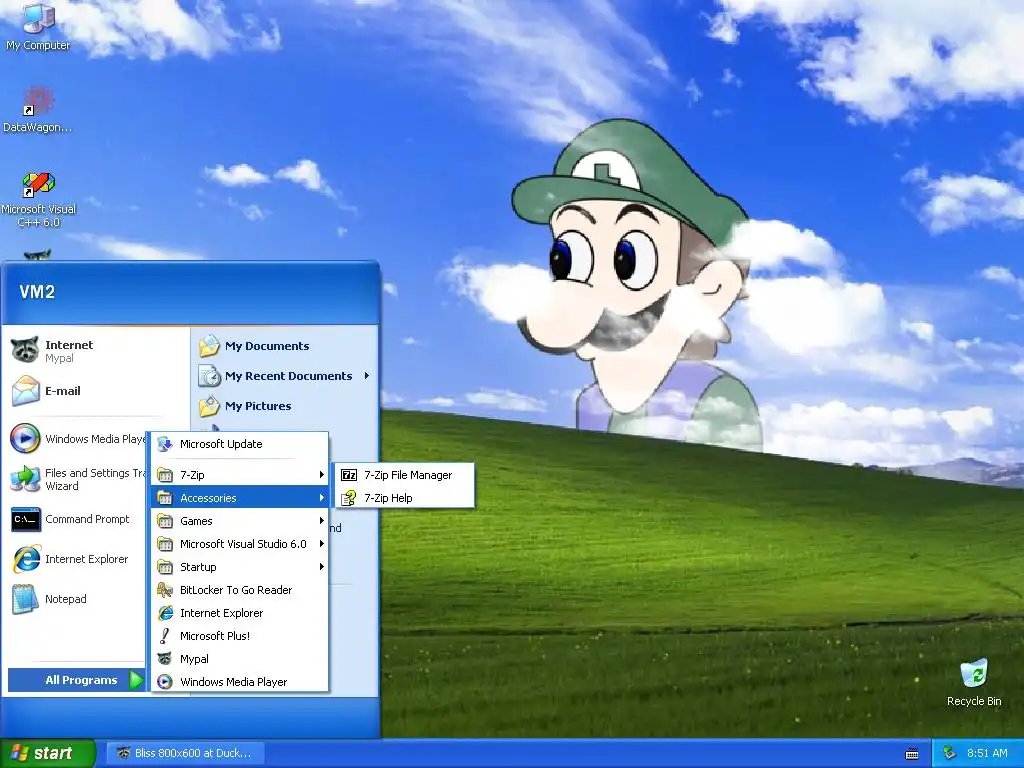Click the green All Programs arrow
The image size is (1024, 768).
pos(136,680)
